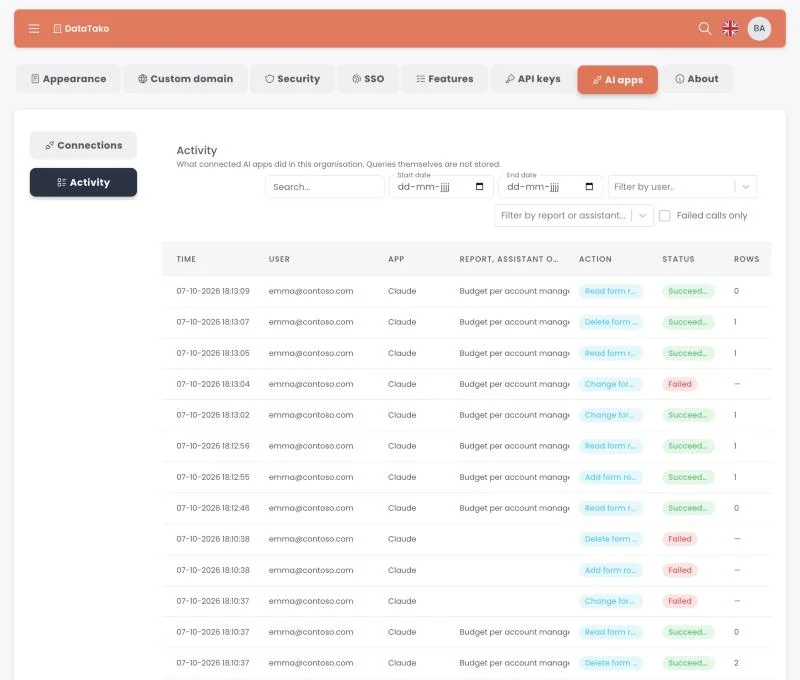Switch to the Custom domain tab

(x=185, y=79)
